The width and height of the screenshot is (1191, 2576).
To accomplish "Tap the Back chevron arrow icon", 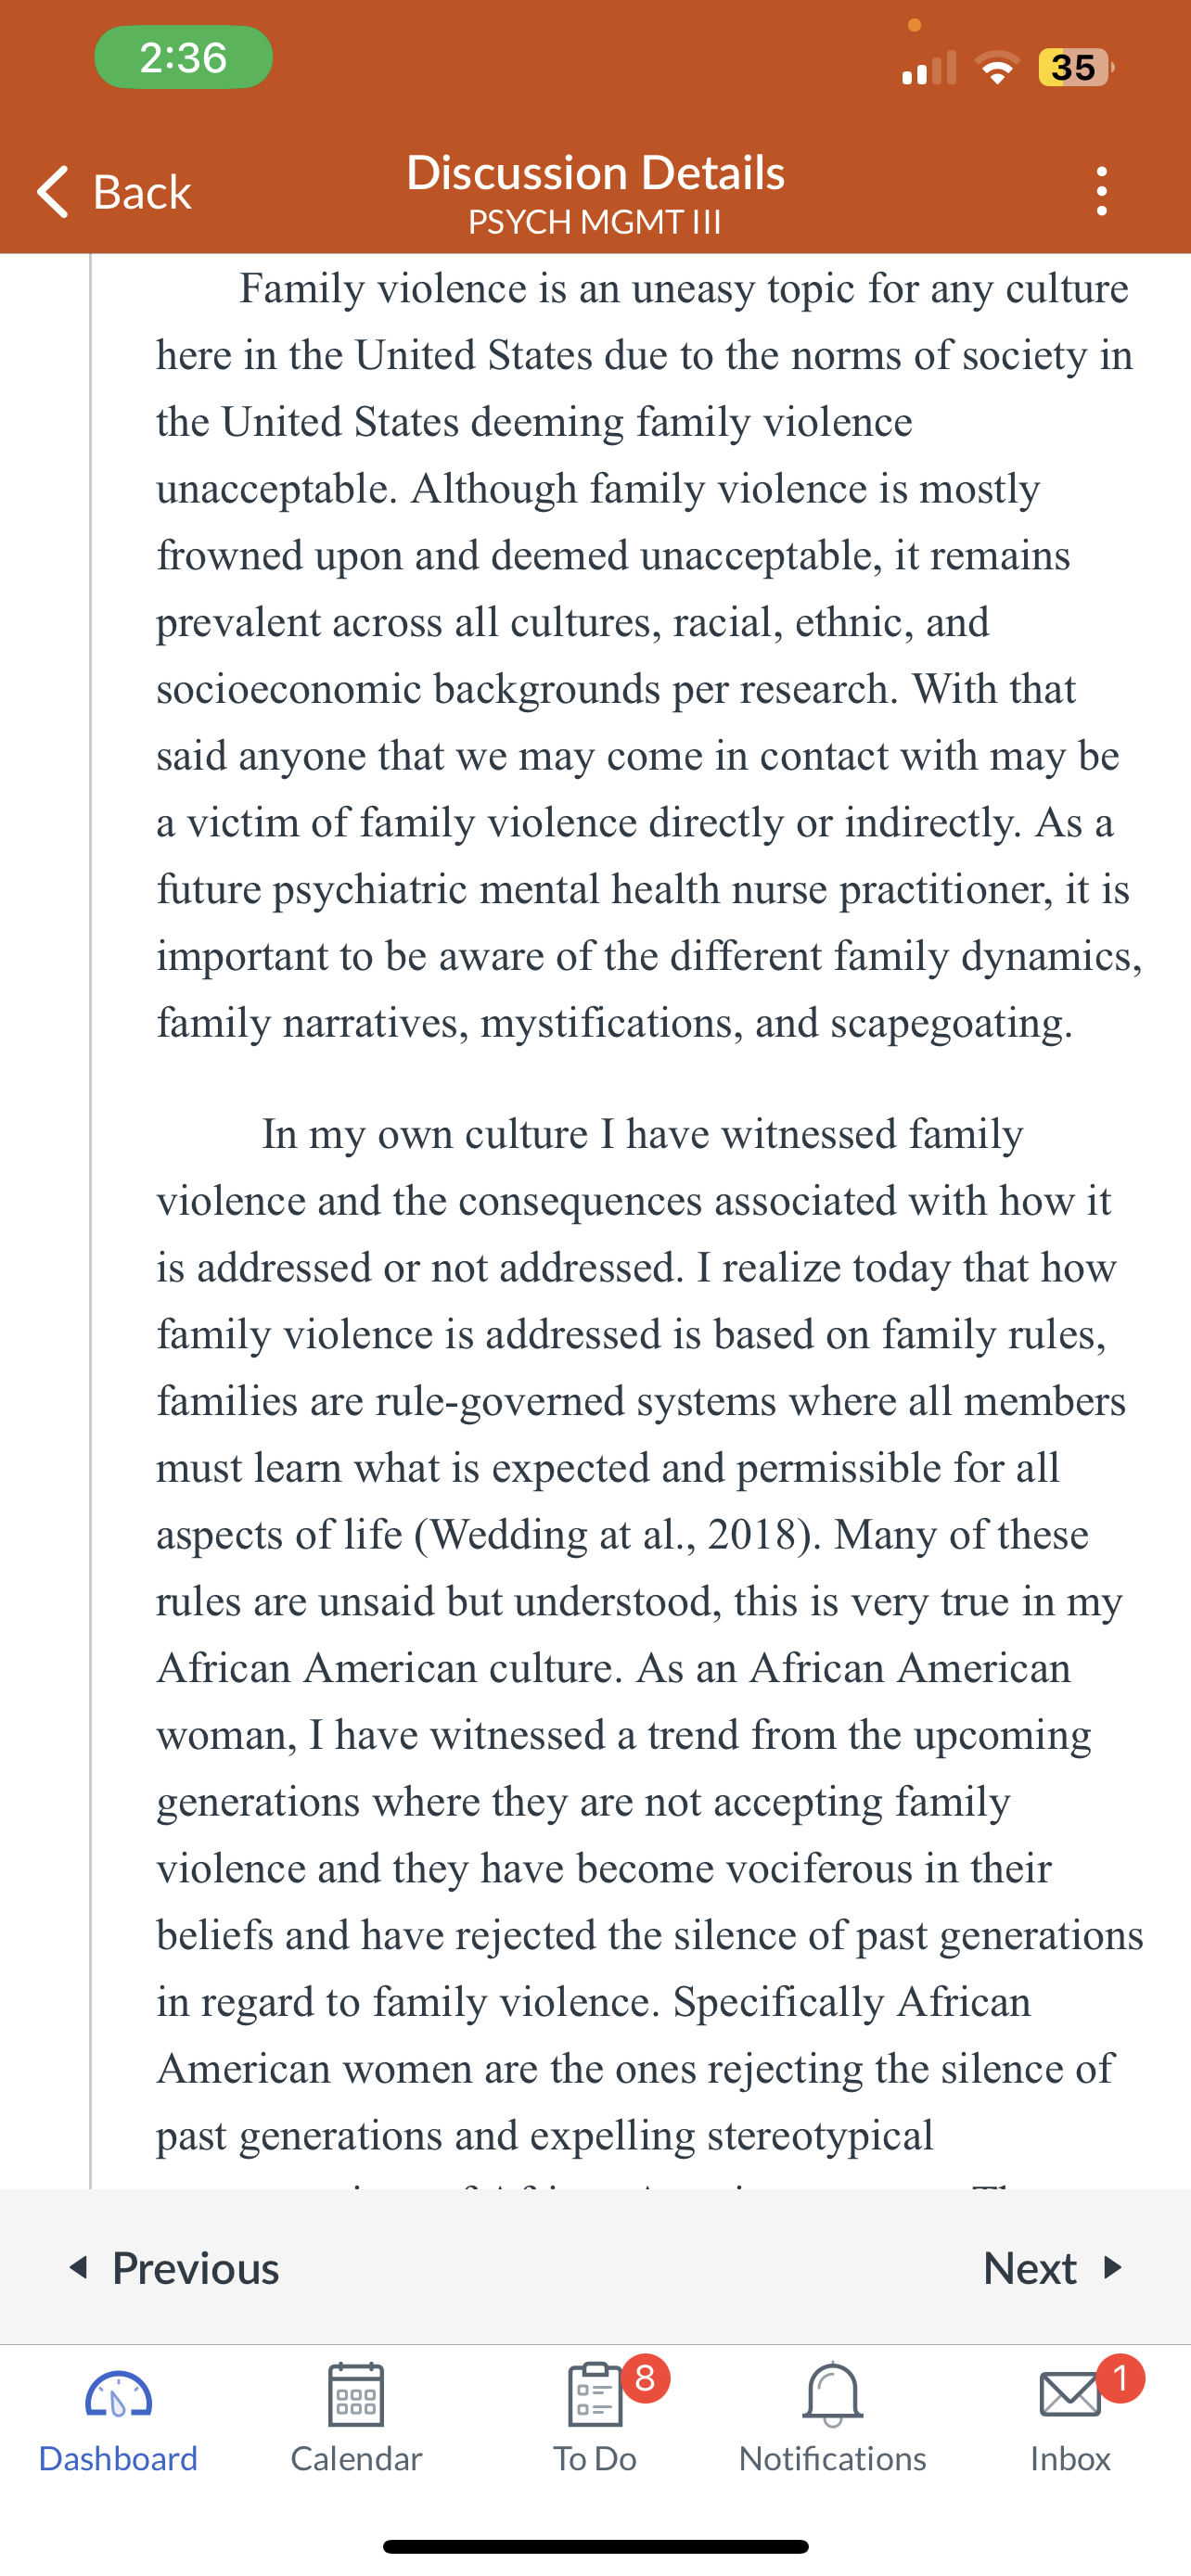I will tap(53, 191).
